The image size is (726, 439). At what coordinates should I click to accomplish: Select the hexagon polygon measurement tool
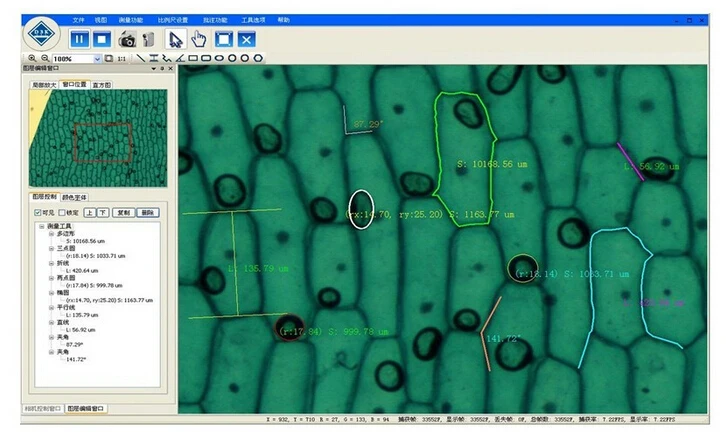click(x=258, y=58)
